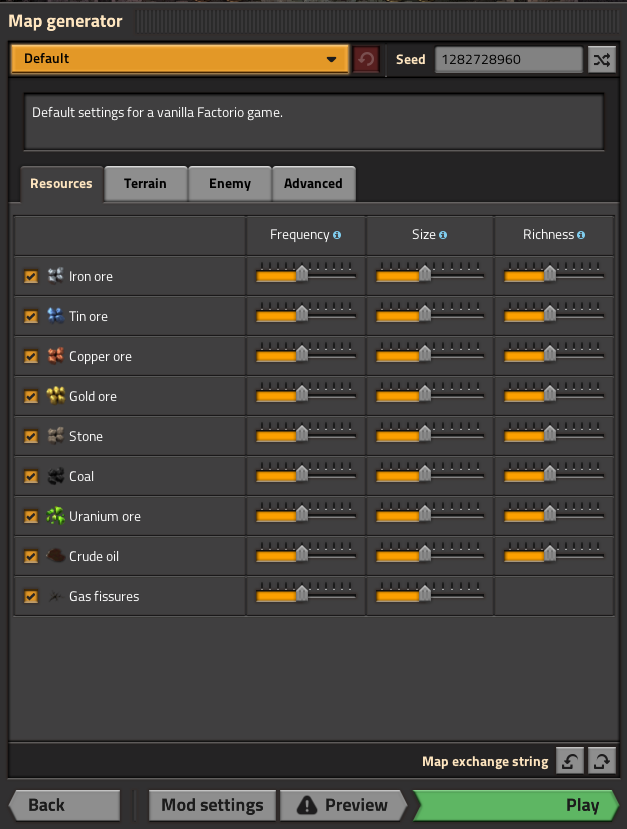627x829 pixels.
Task: Click the Stone Frequency slider
Action: pyautogui.click(x=306, y=434)
